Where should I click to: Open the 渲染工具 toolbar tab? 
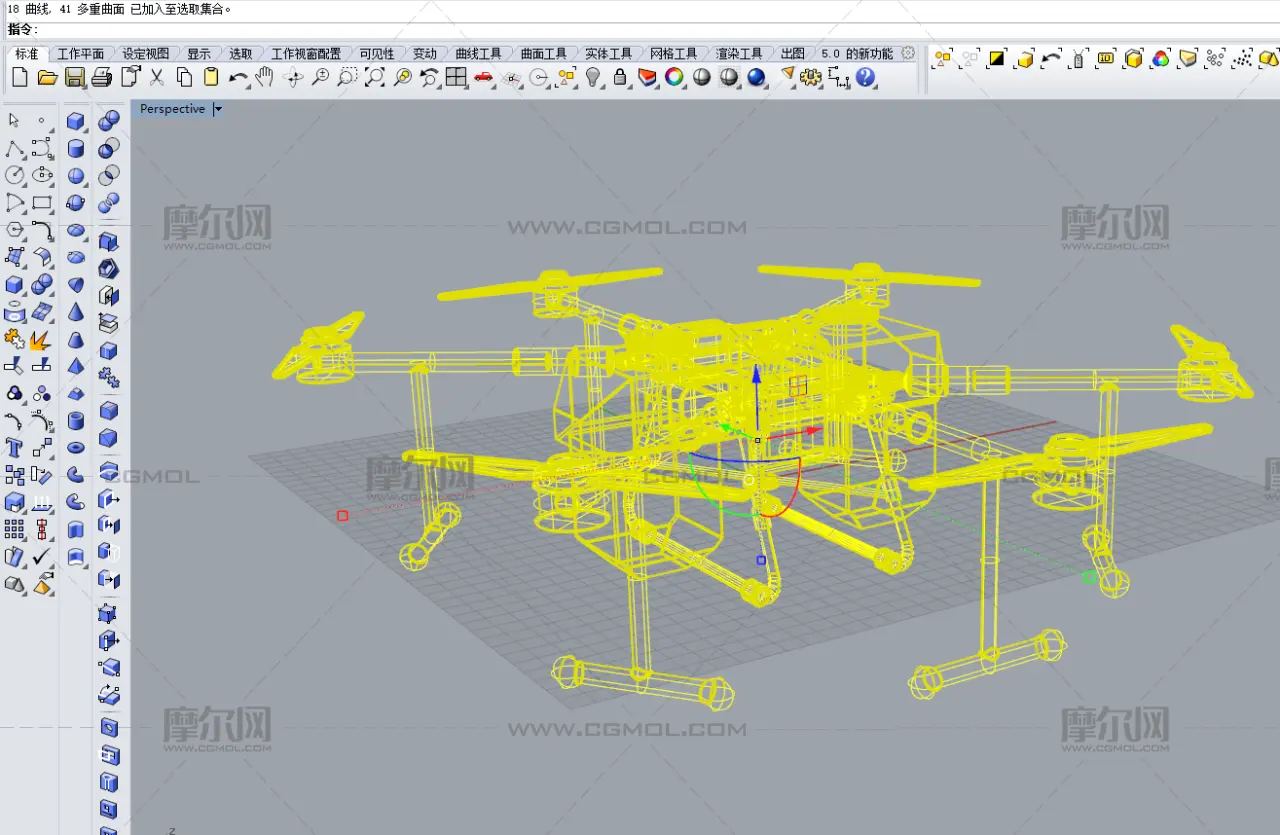point(738,54)
